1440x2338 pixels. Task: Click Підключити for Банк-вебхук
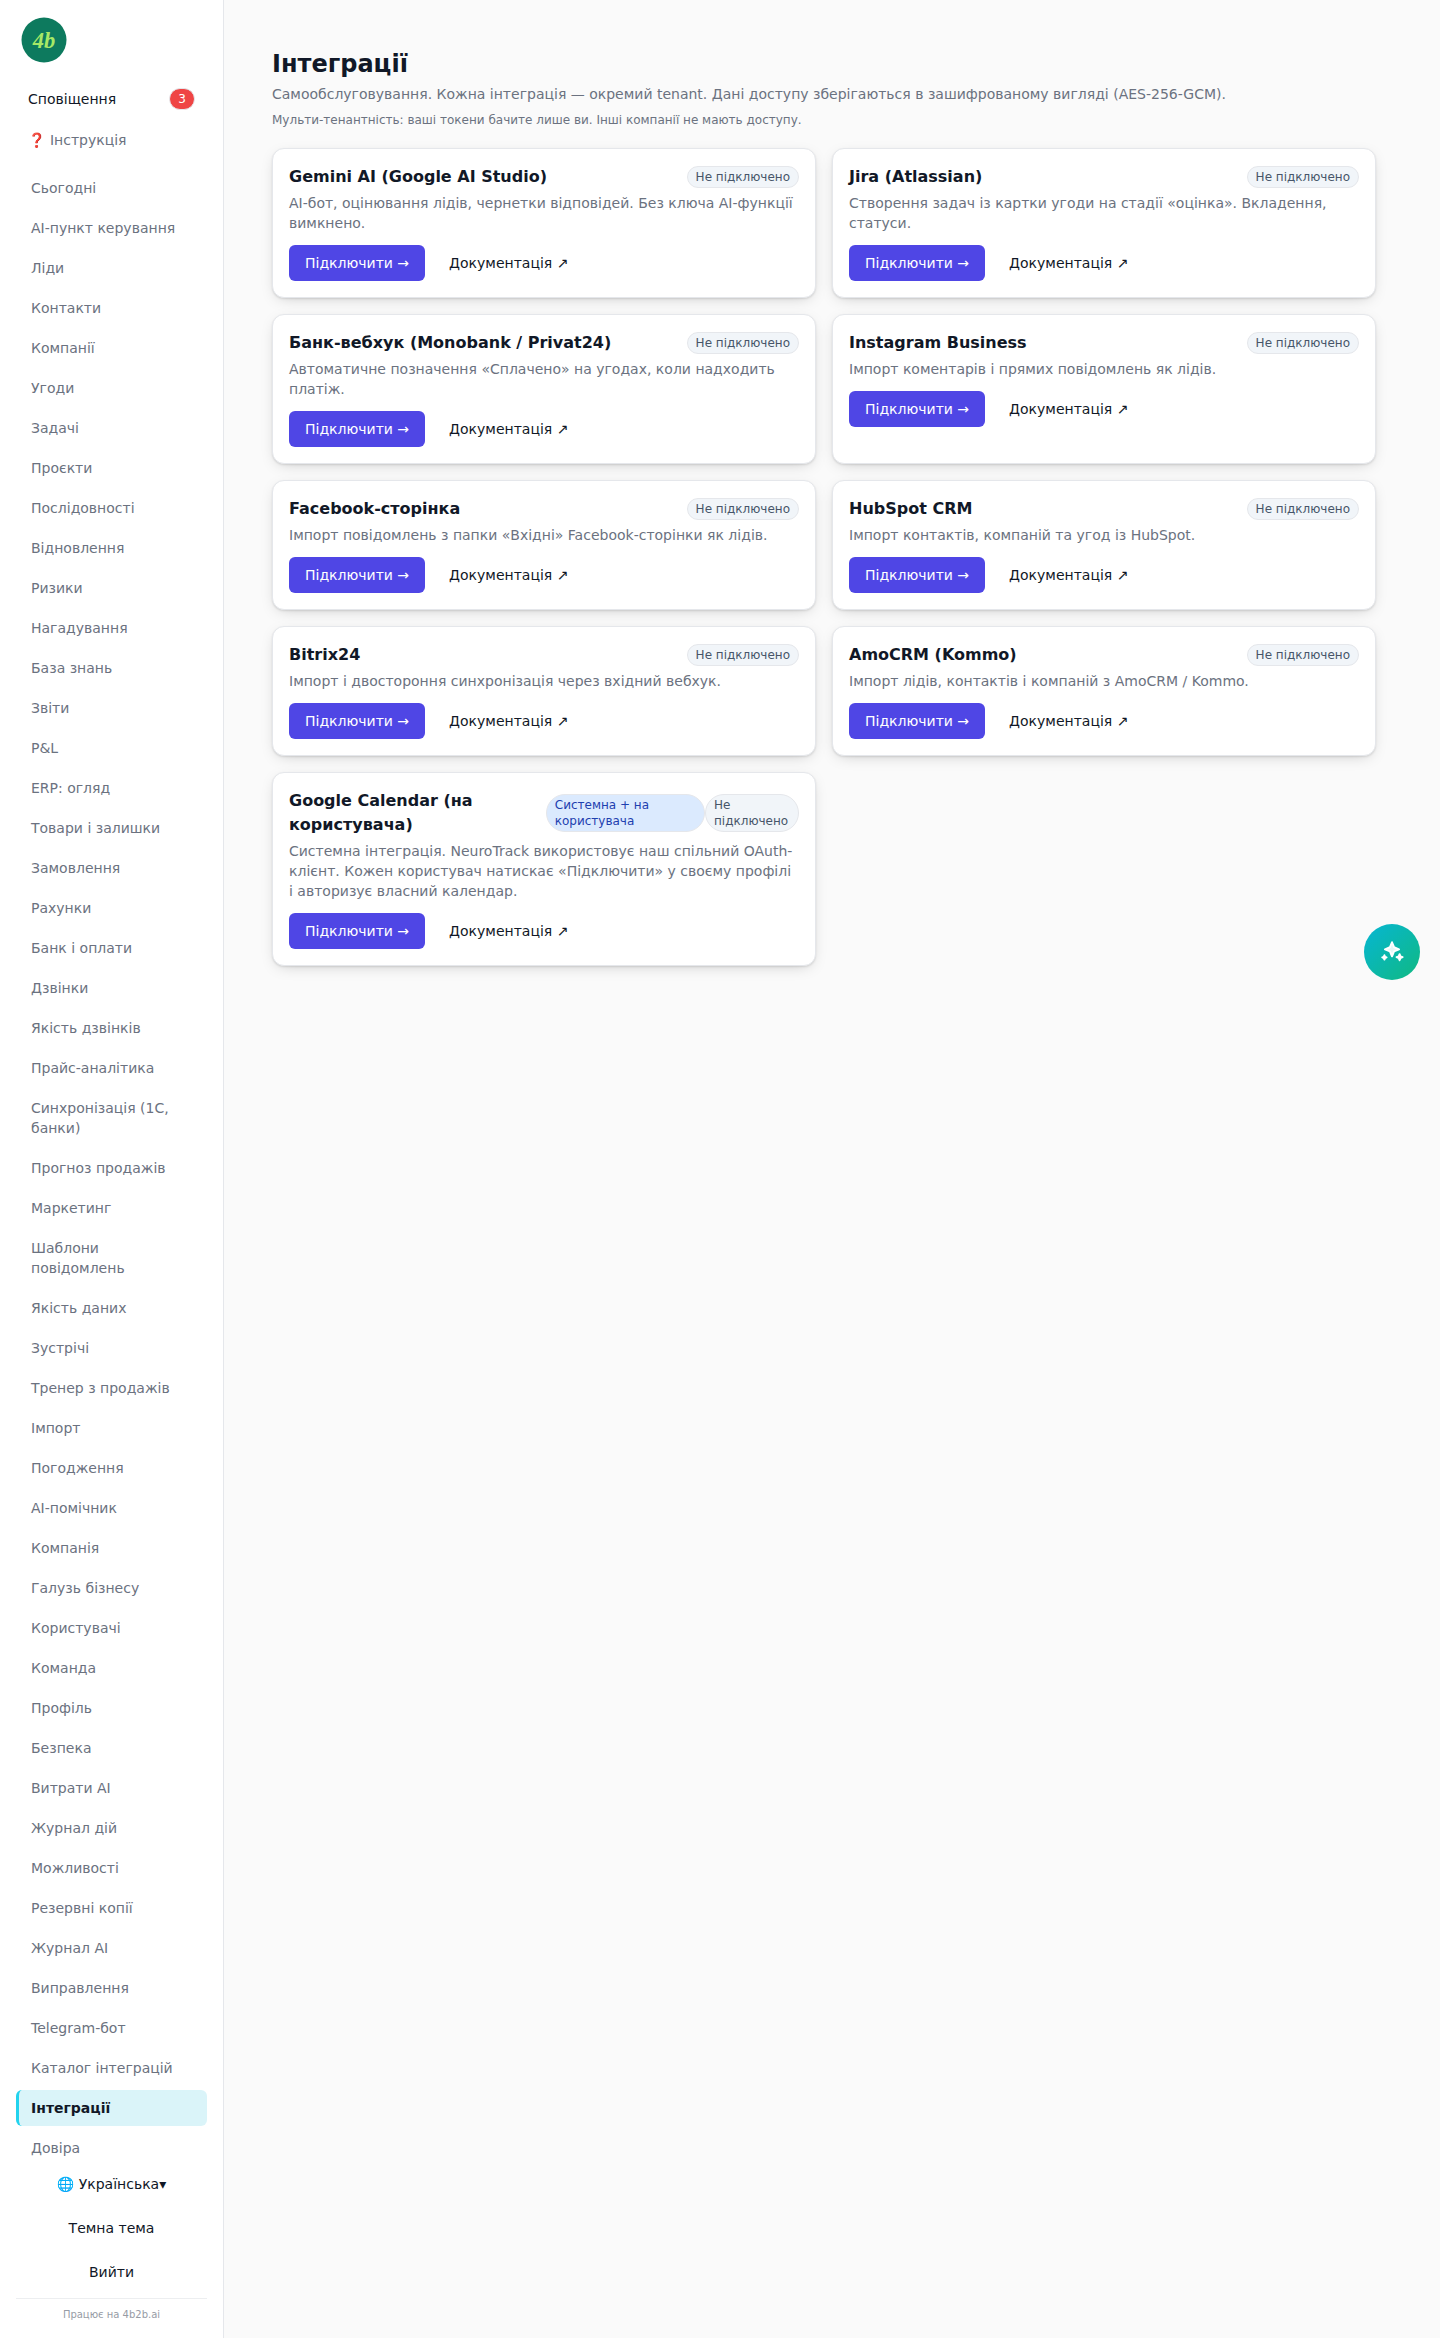(x=357, y=429)
